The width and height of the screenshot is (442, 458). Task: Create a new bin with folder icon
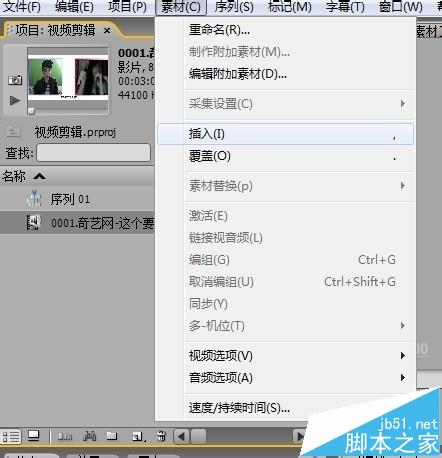112,436
